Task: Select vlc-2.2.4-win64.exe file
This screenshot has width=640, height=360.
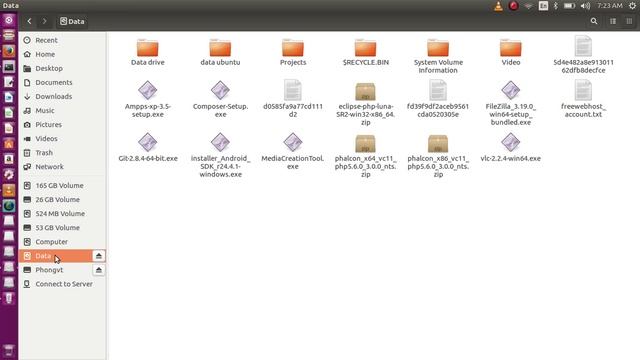Action: coord(511,147)
